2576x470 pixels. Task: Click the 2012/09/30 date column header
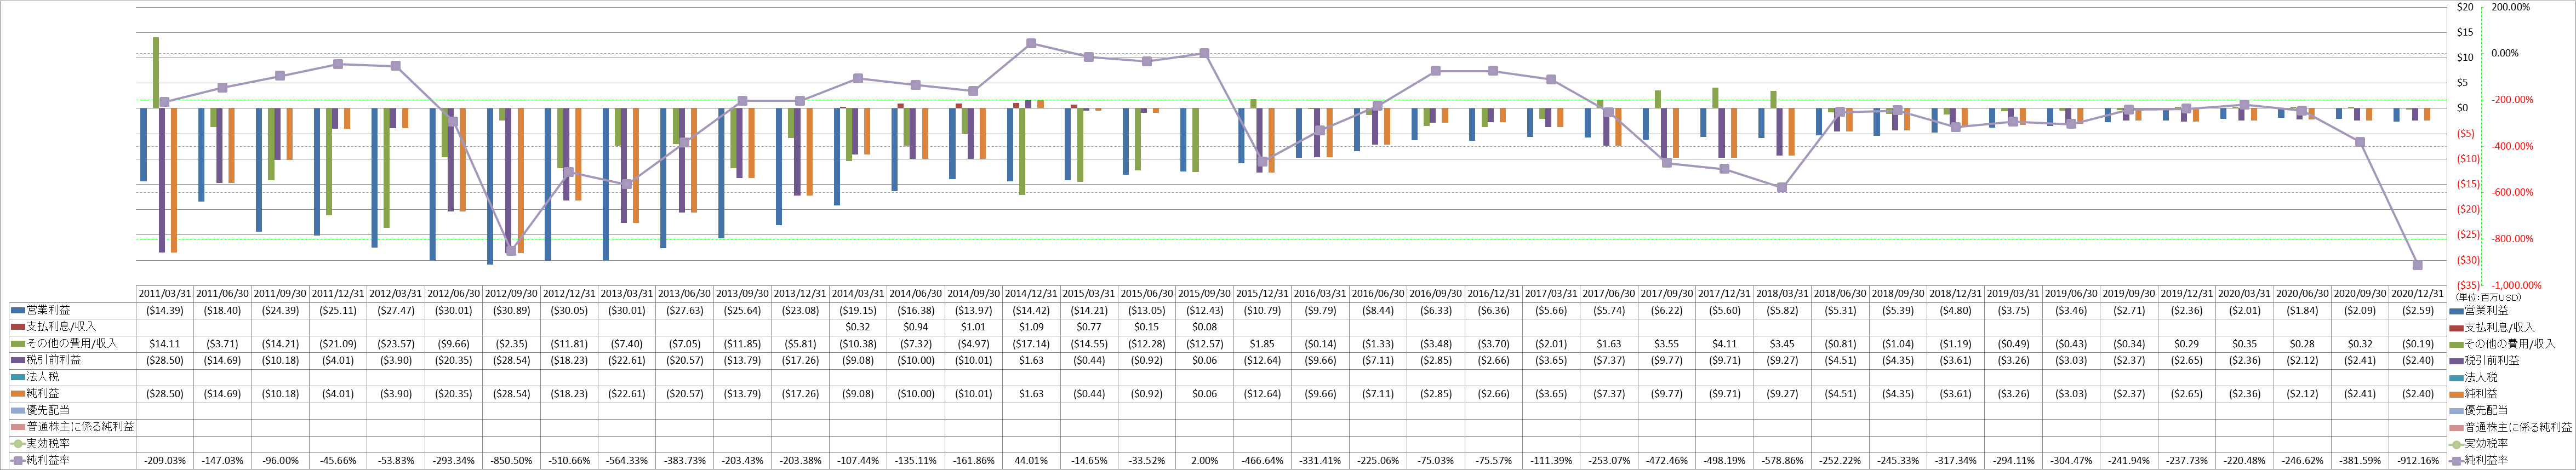(512, 294)
